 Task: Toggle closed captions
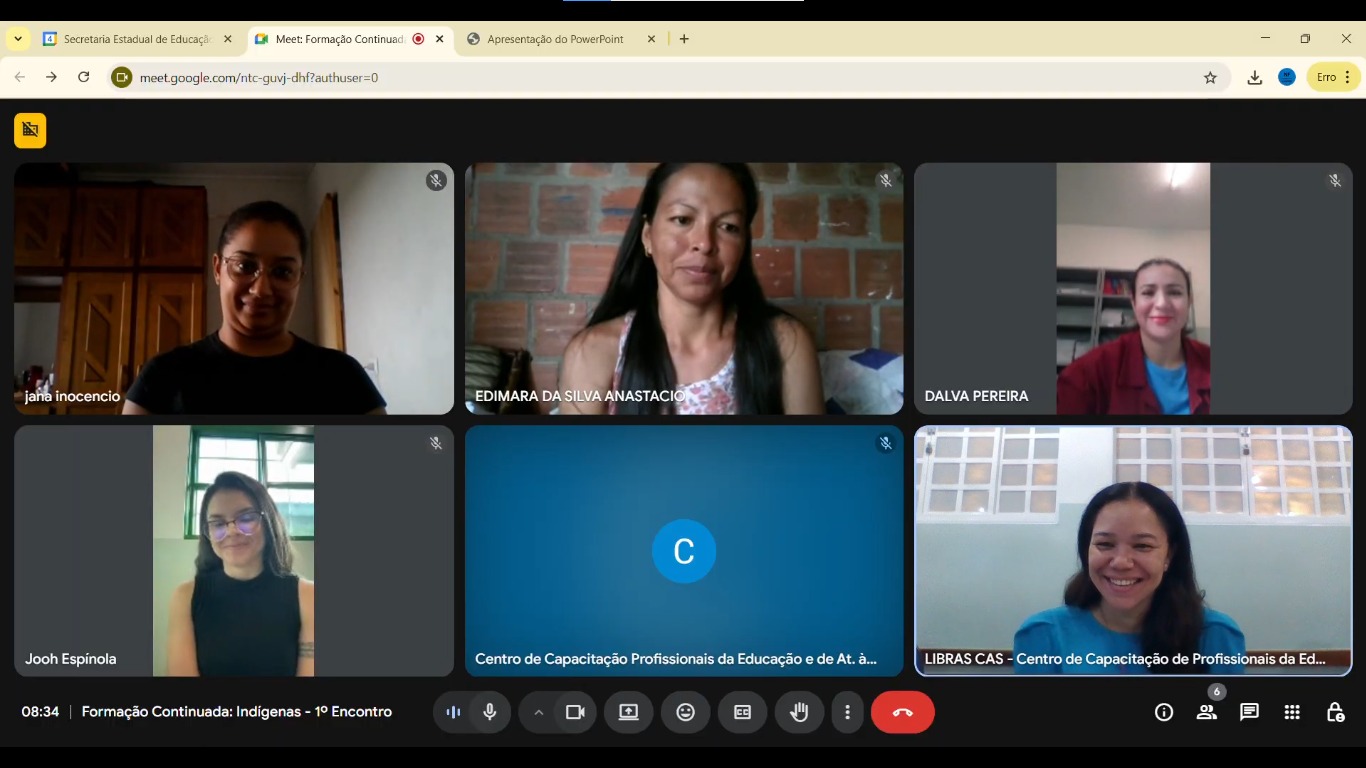[742, 712]
